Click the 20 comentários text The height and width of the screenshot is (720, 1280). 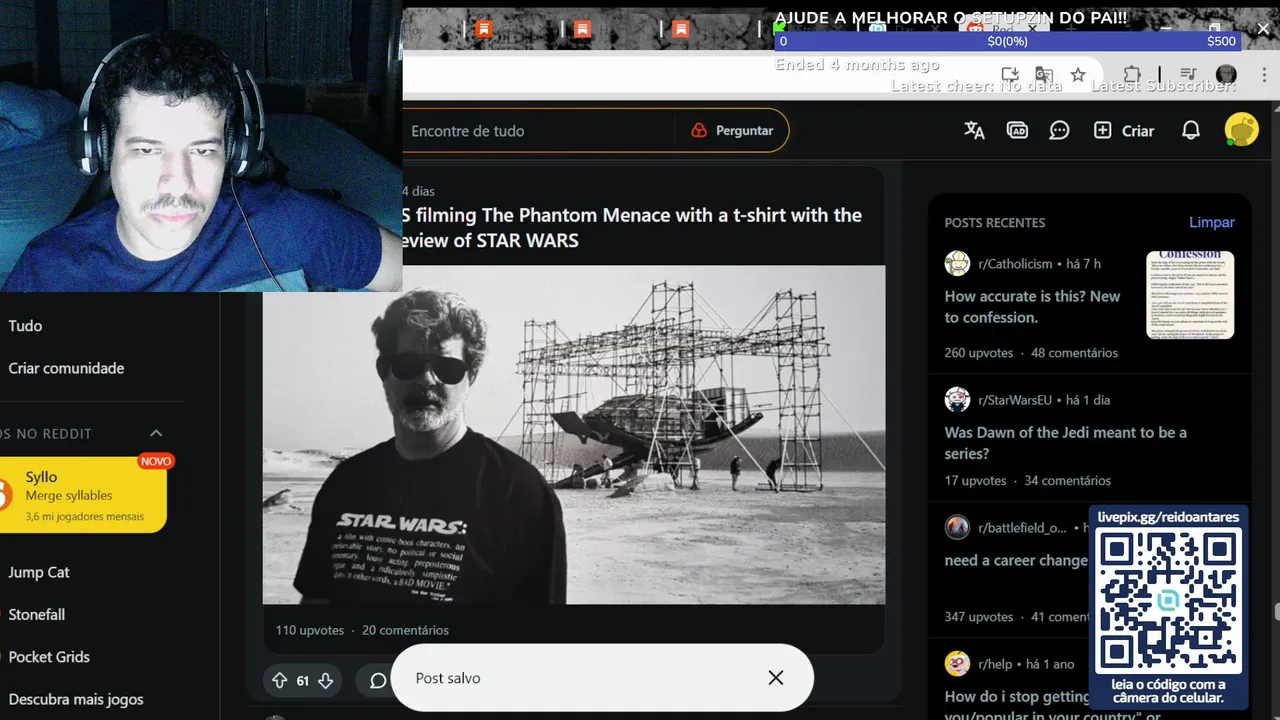click(405, 630)
